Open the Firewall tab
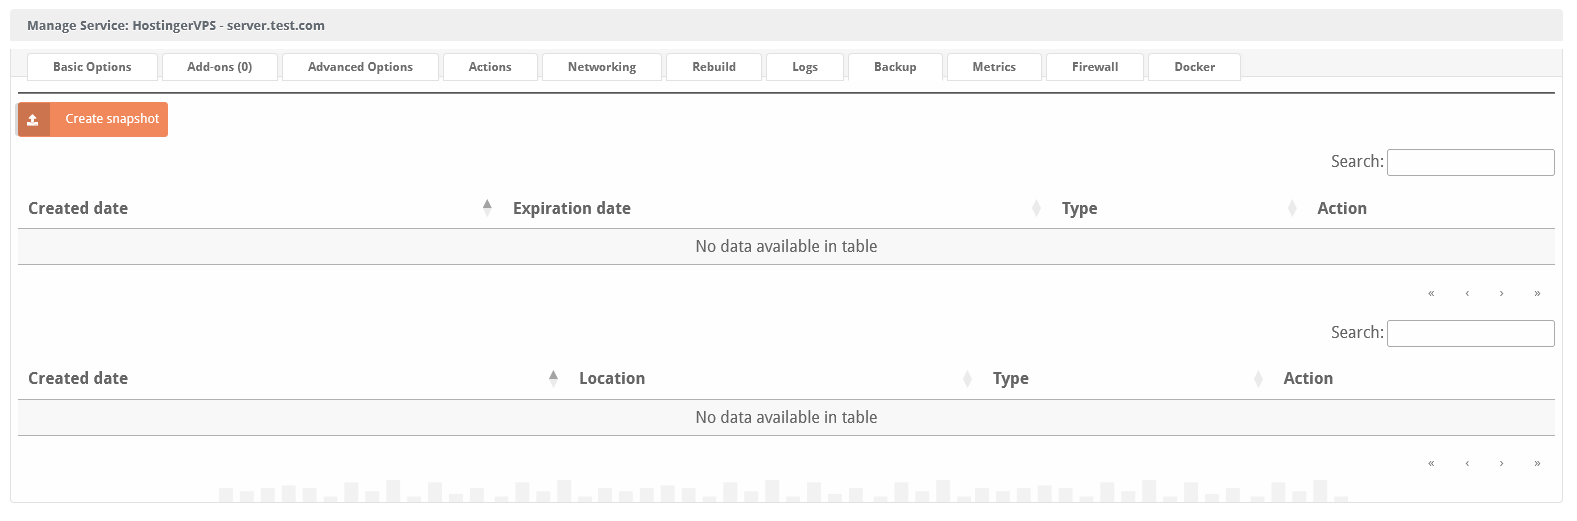1577x521 pixels. tap(1095, 67)
